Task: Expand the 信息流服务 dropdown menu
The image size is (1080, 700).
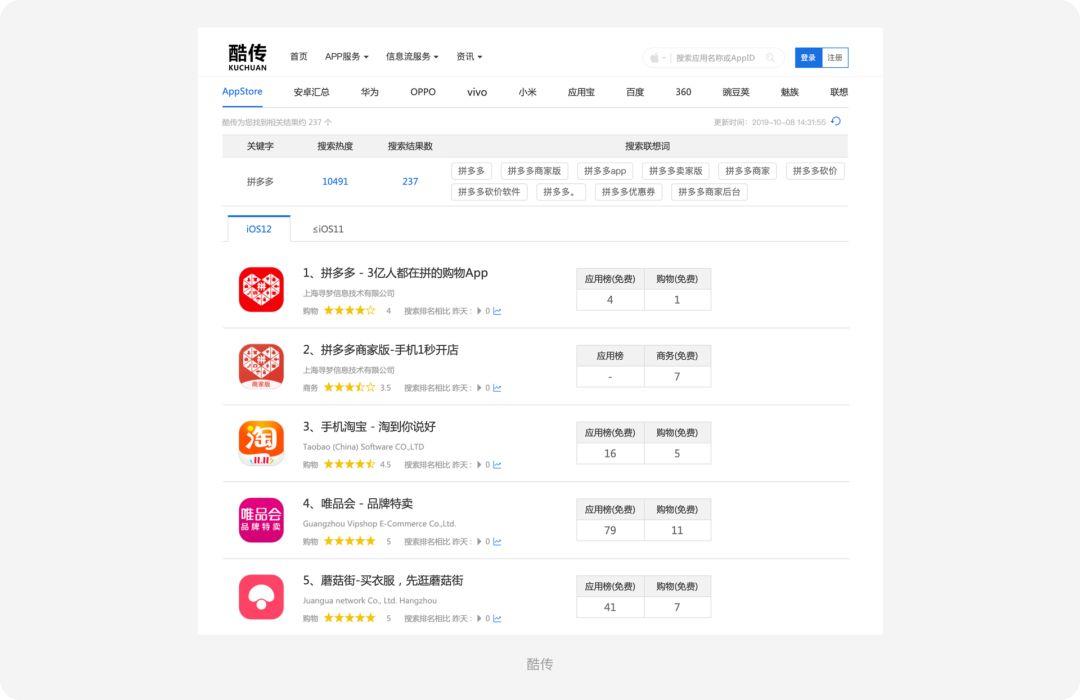Action: [412, 56]
